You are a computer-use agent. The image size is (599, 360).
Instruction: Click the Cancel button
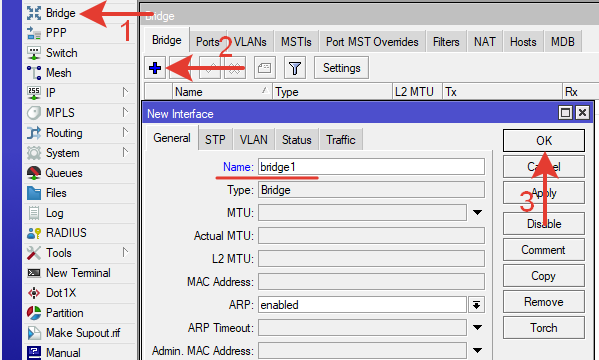(544, 167)
